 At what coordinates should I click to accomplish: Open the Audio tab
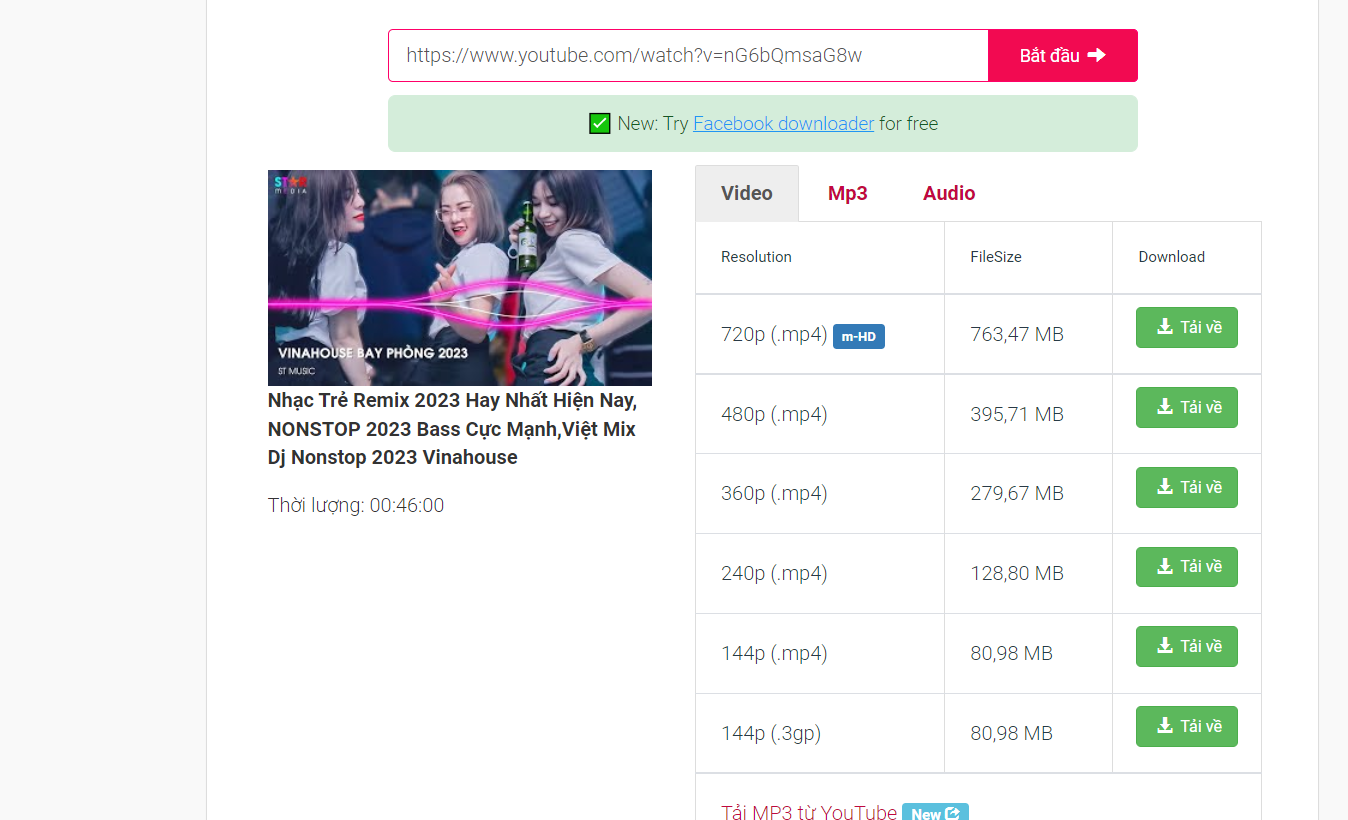click(x=948, y=192)
